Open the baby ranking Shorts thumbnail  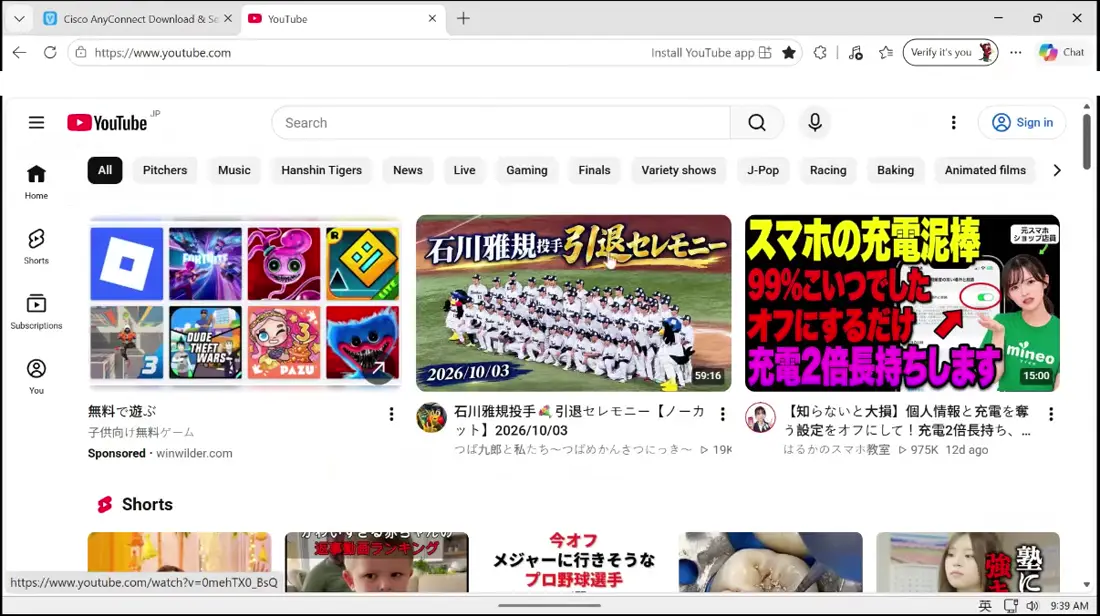377,562
